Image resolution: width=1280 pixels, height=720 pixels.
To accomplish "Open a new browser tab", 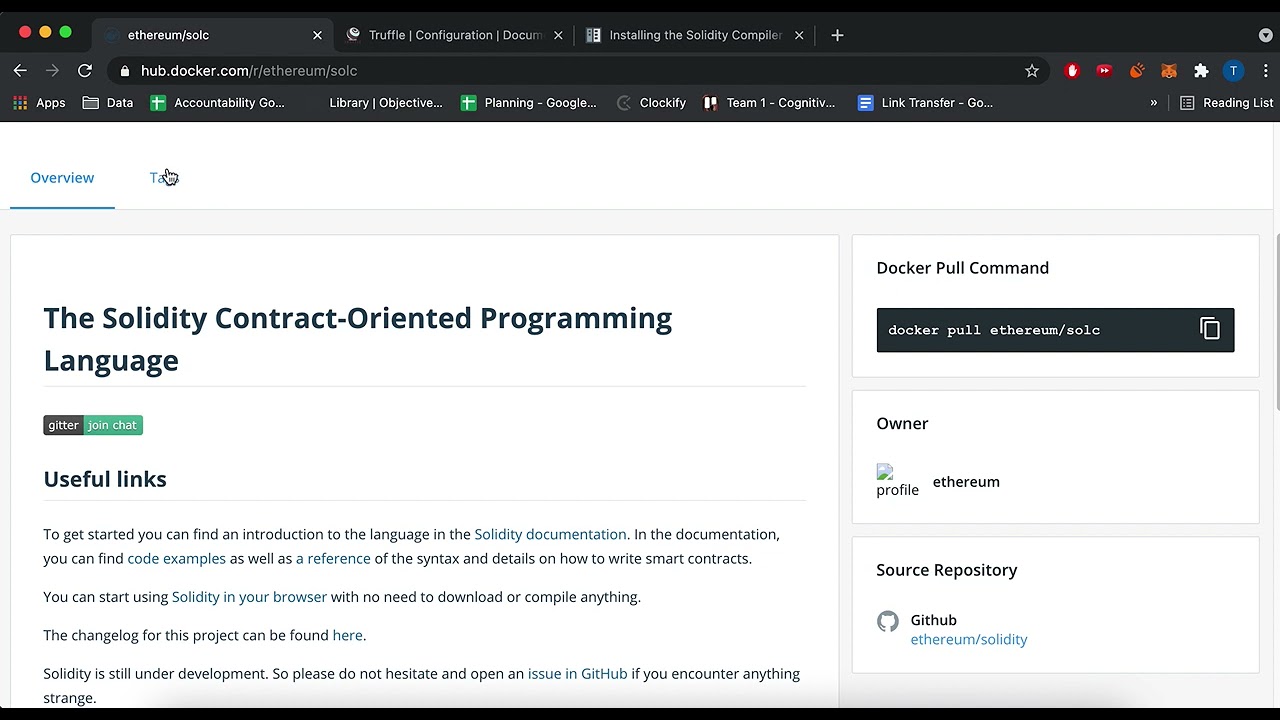I will pos(837,35).
